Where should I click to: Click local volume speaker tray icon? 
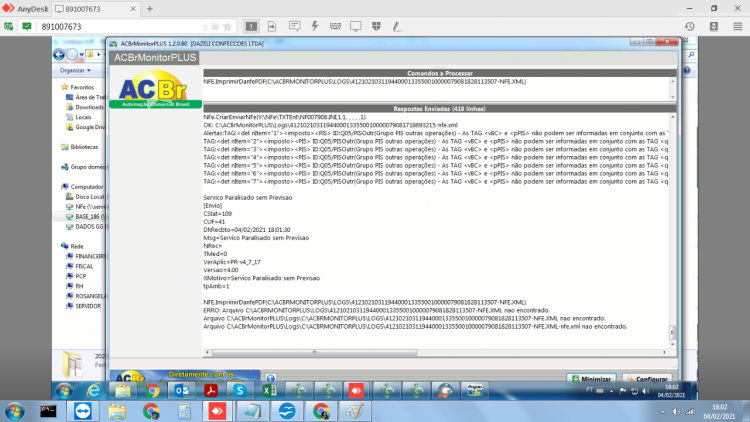(x=676, y=411)
